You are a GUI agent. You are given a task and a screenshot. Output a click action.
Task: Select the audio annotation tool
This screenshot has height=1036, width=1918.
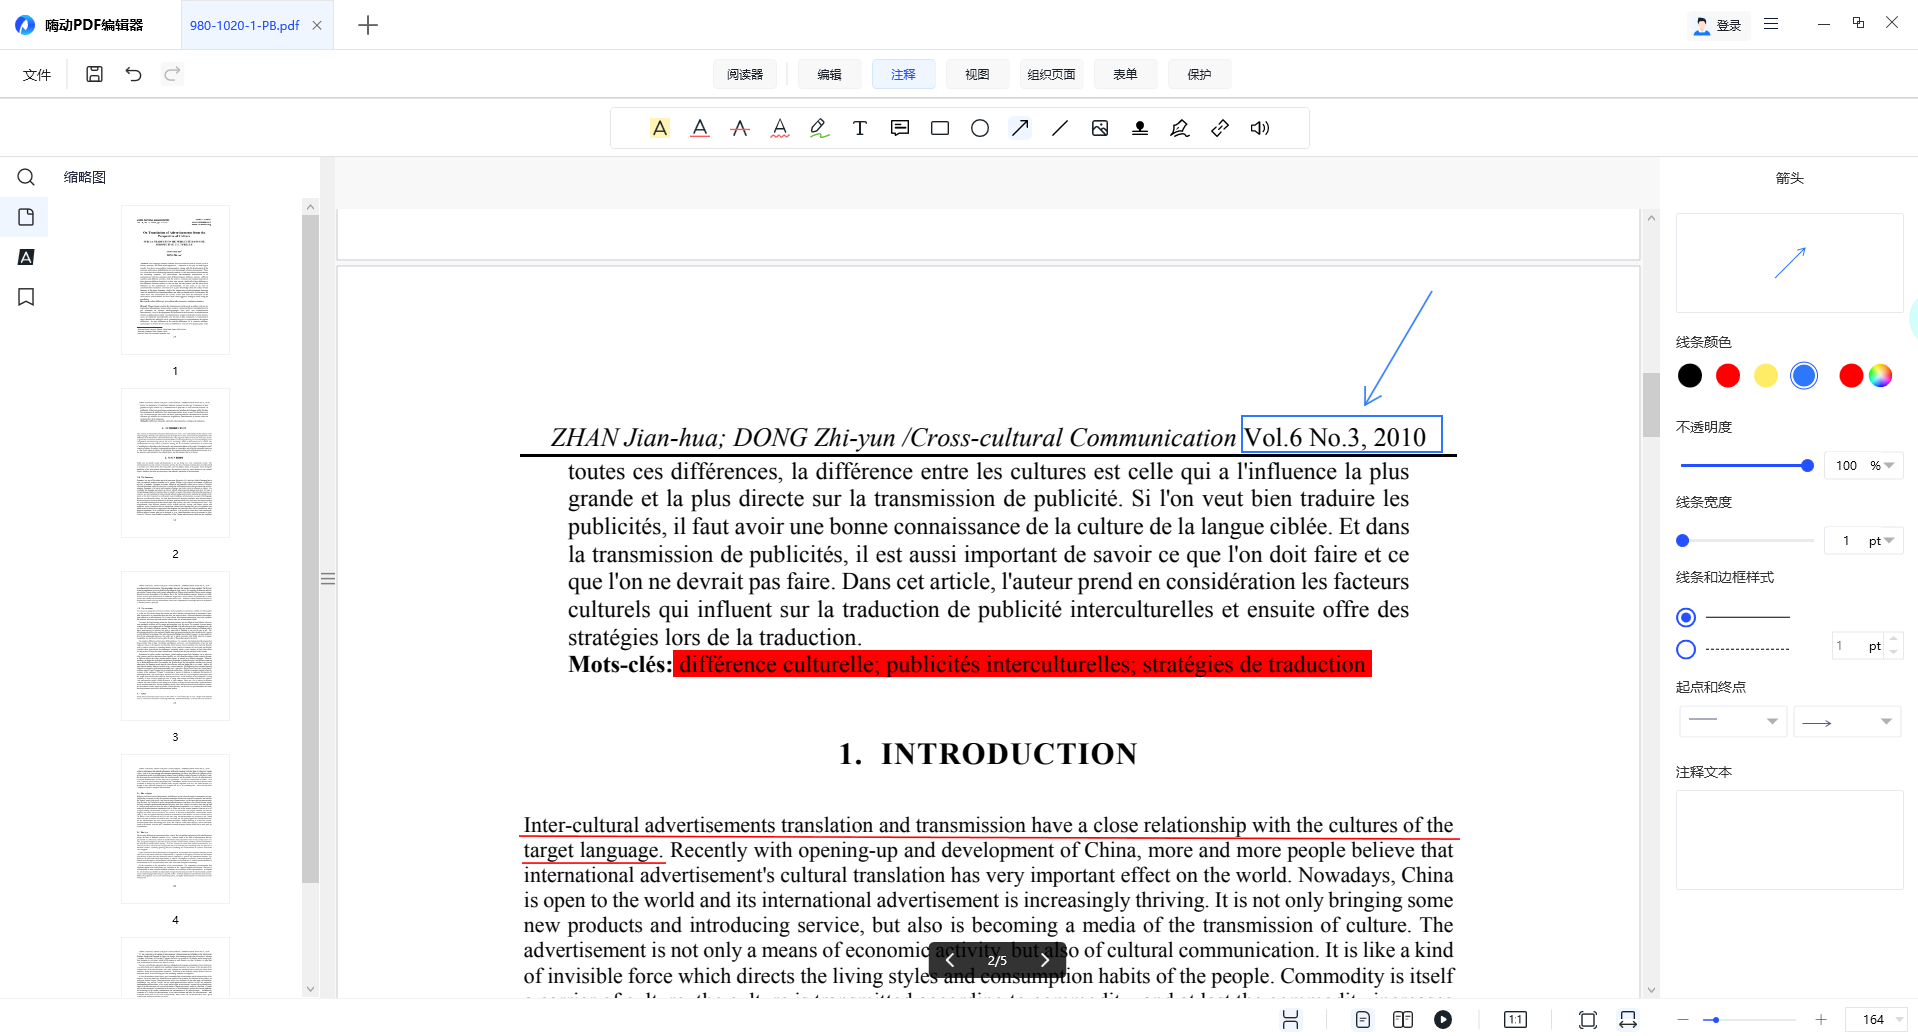[1260, 128]
